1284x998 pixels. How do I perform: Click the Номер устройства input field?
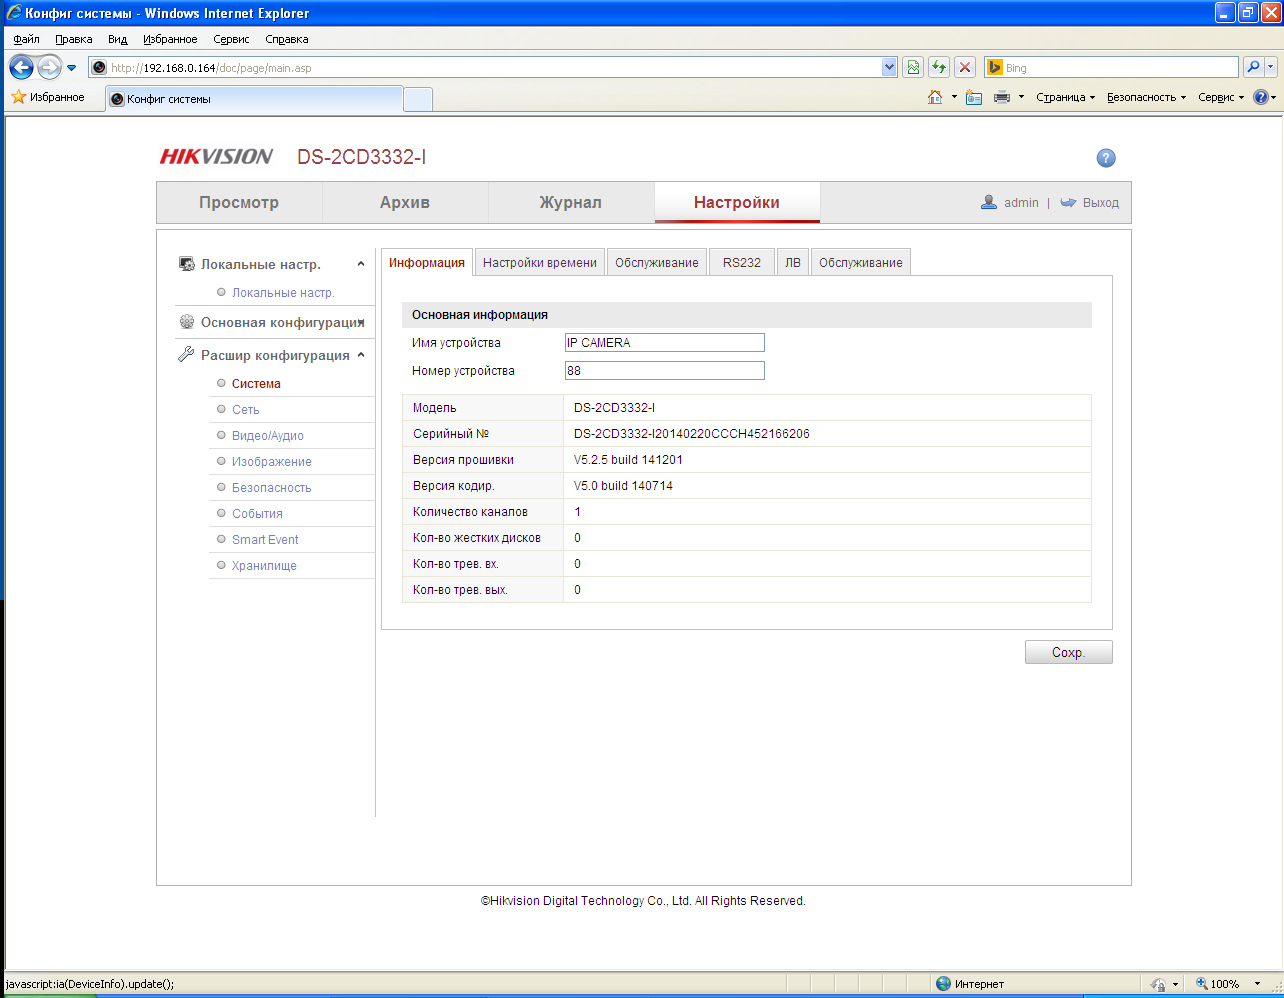click(x=665, y=371)
